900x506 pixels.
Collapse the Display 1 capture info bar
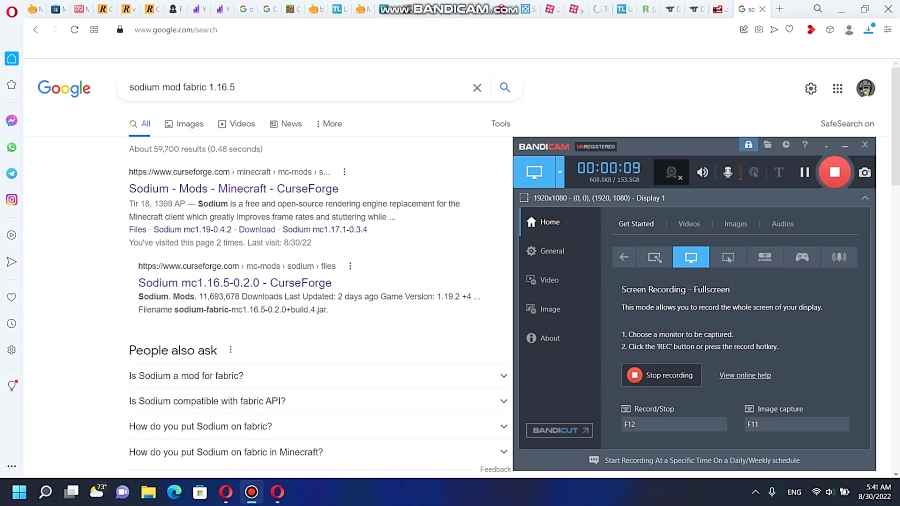(865, 198)
